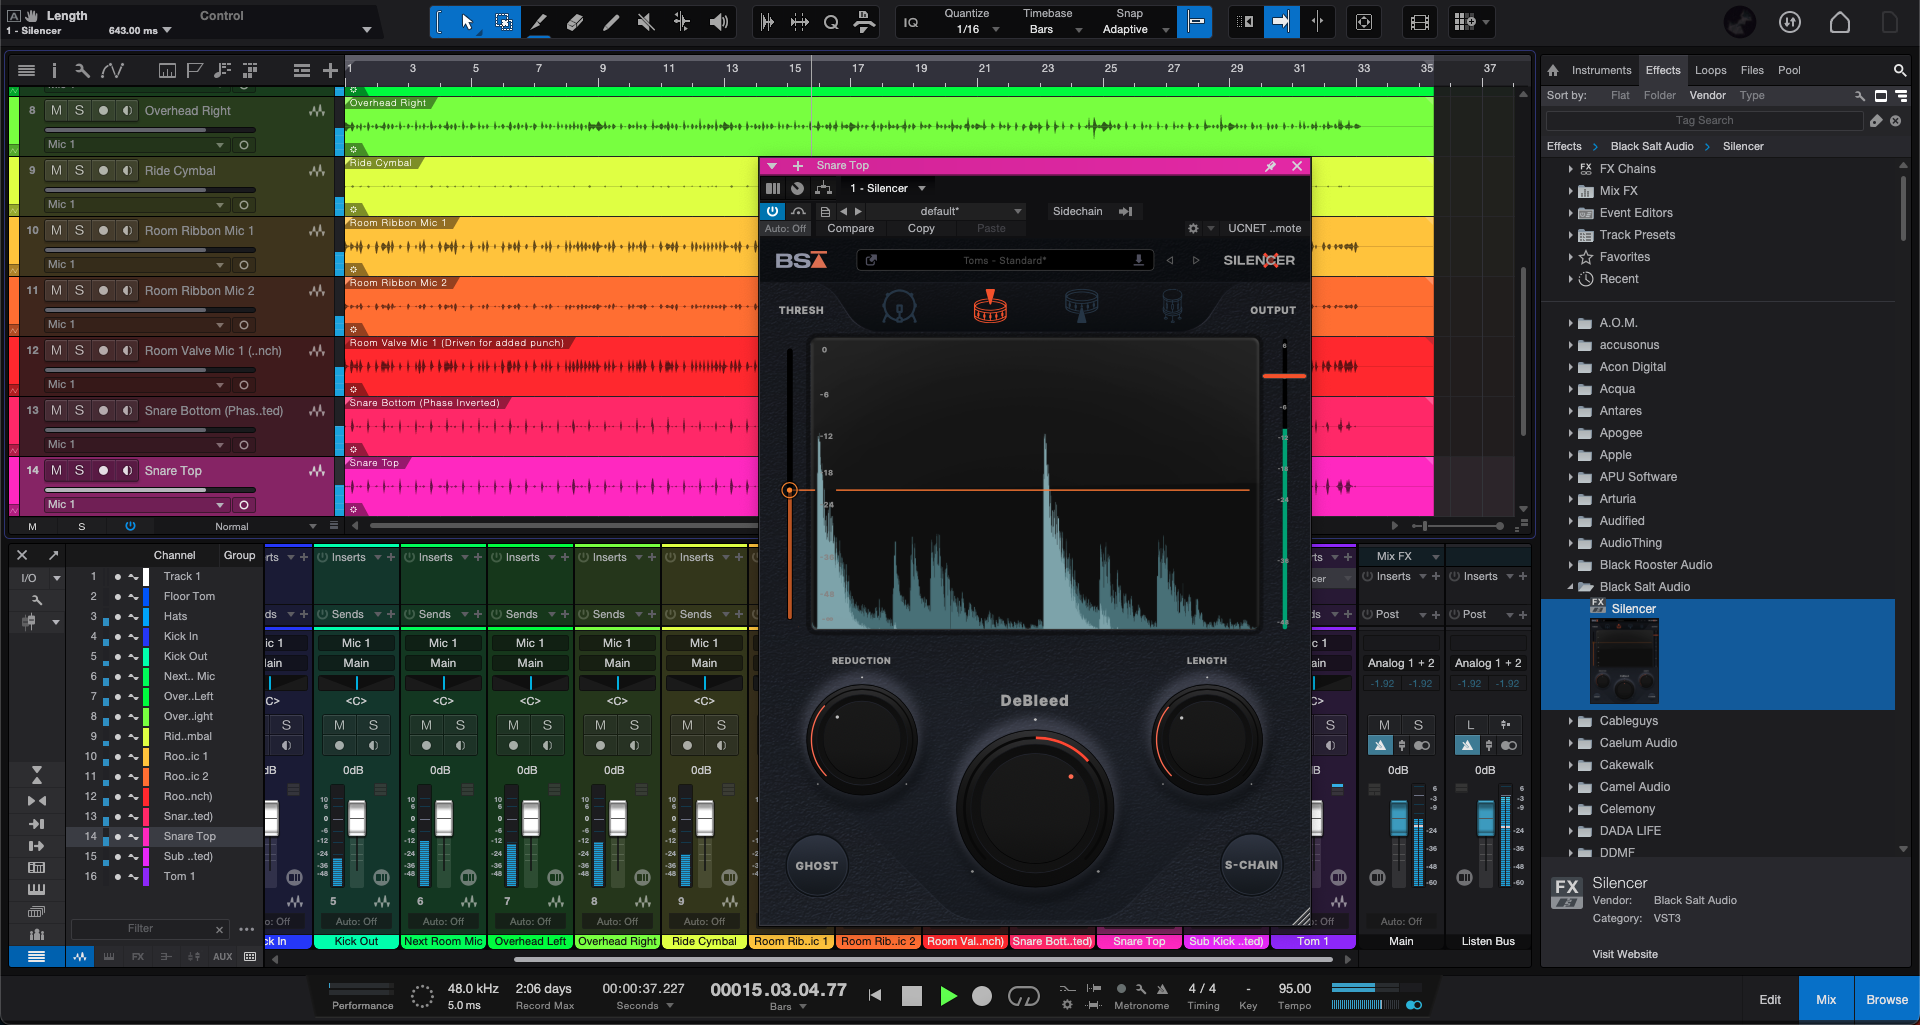The image size is (1920, 1025).
Task: Click the channel list Filter field
Action: click(148, 929)
